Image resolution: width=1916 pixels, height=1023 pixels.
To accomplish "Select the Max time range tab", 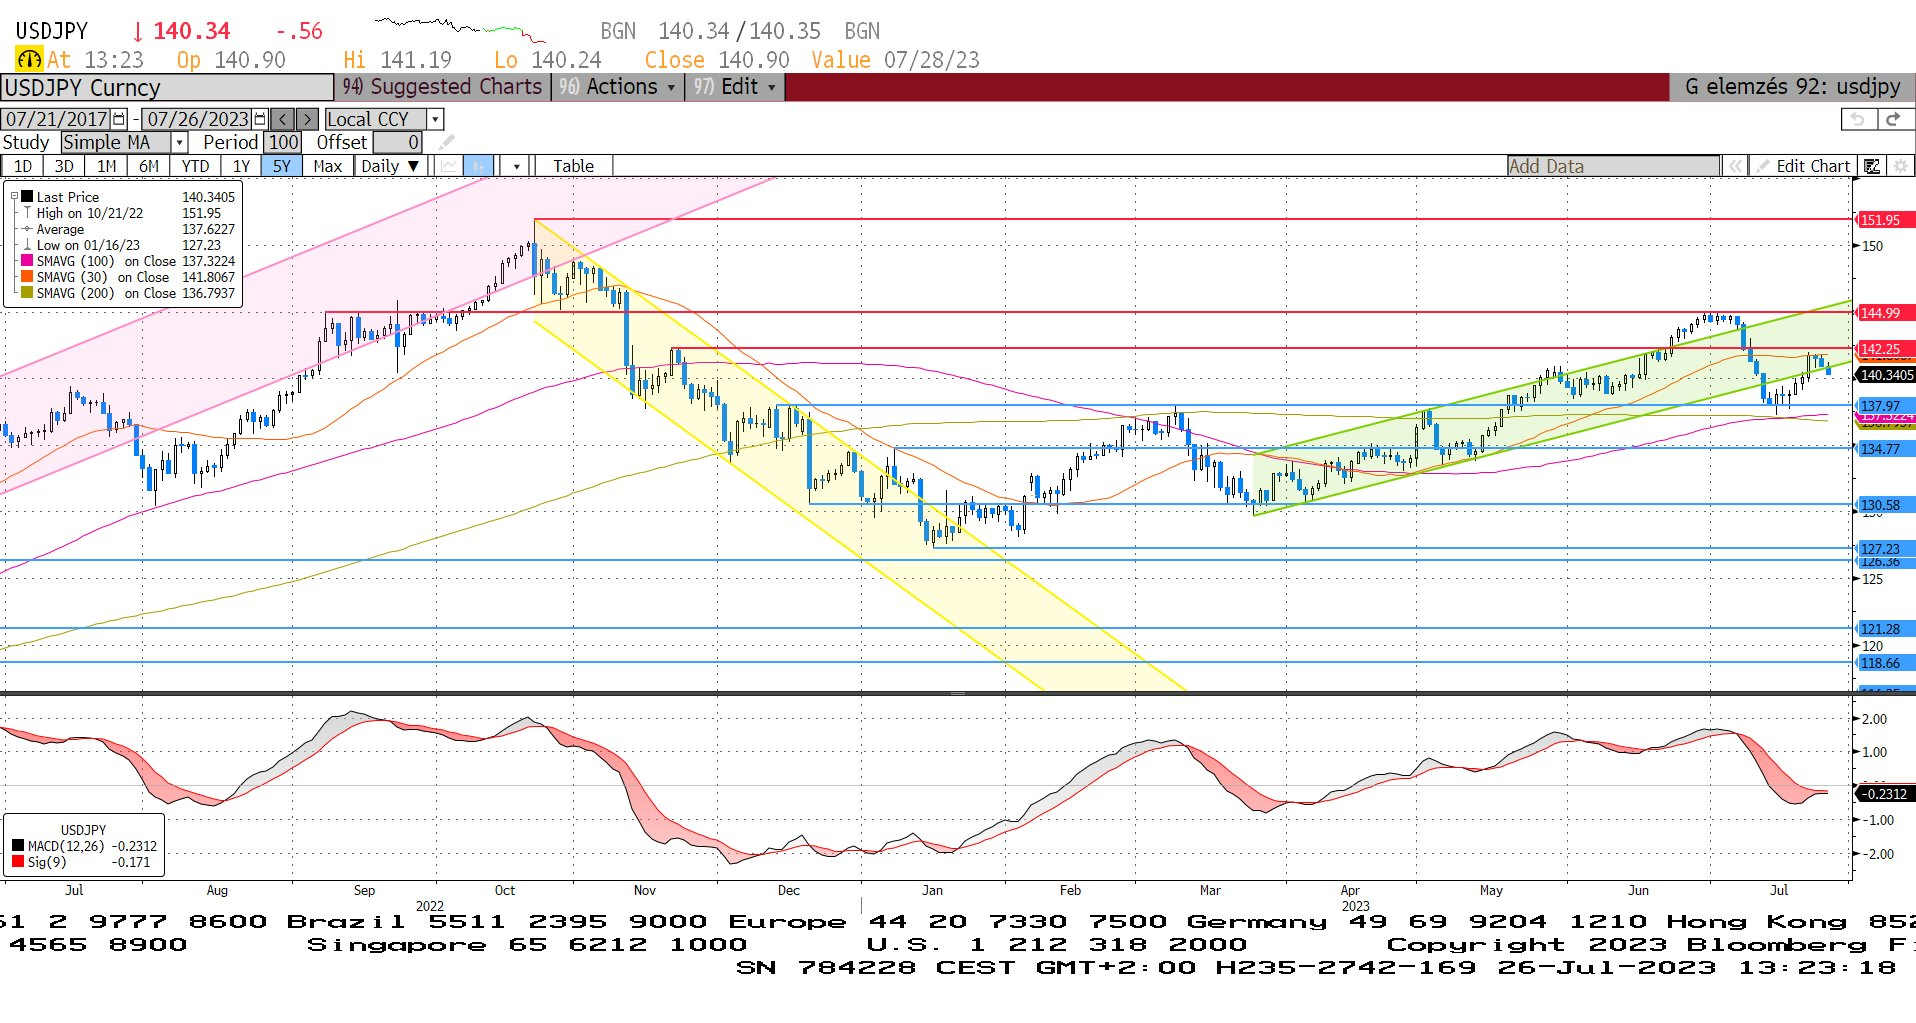I will pos(327,166).
